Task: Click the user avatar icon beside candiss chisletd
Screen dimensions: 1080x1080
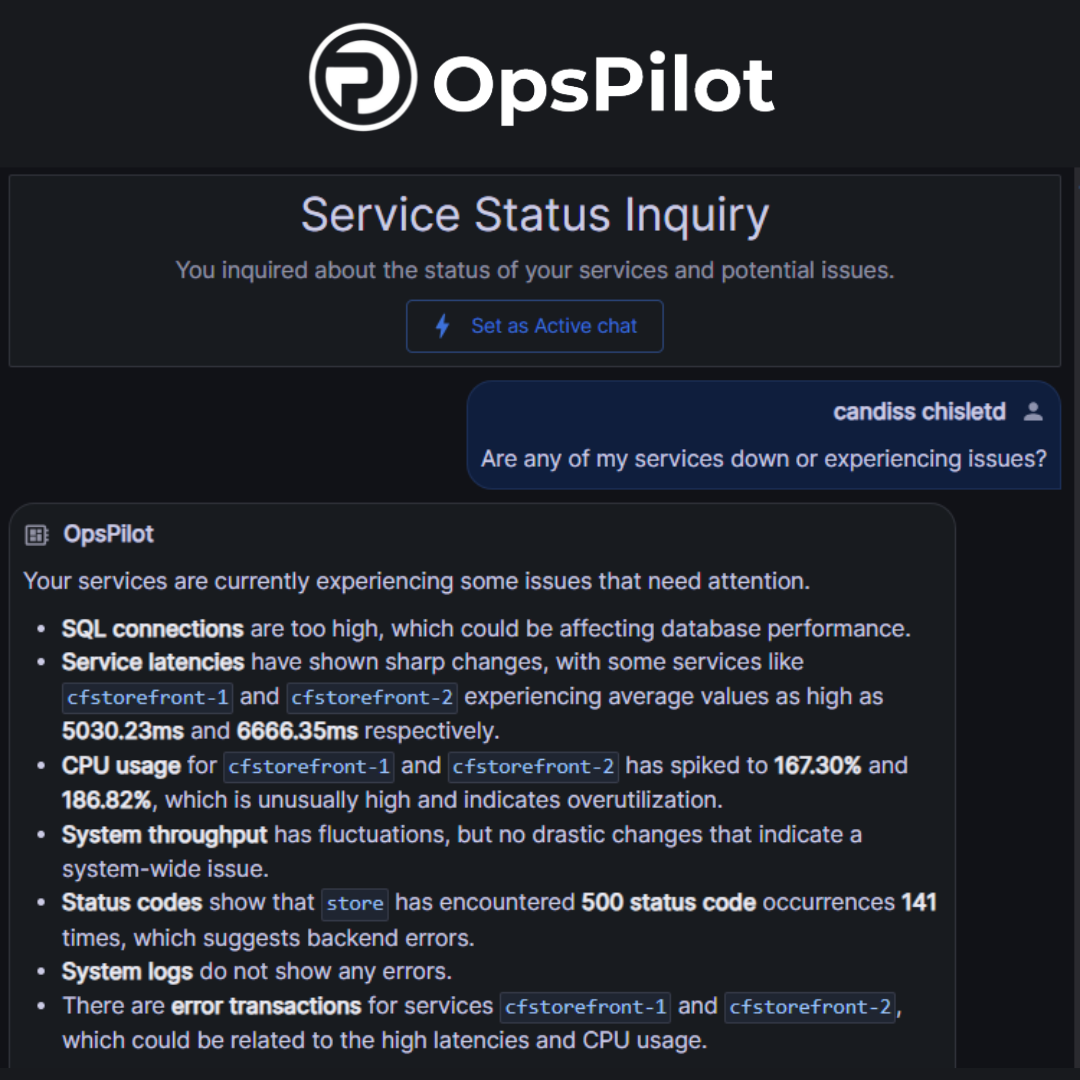Action: (1034, 411)
